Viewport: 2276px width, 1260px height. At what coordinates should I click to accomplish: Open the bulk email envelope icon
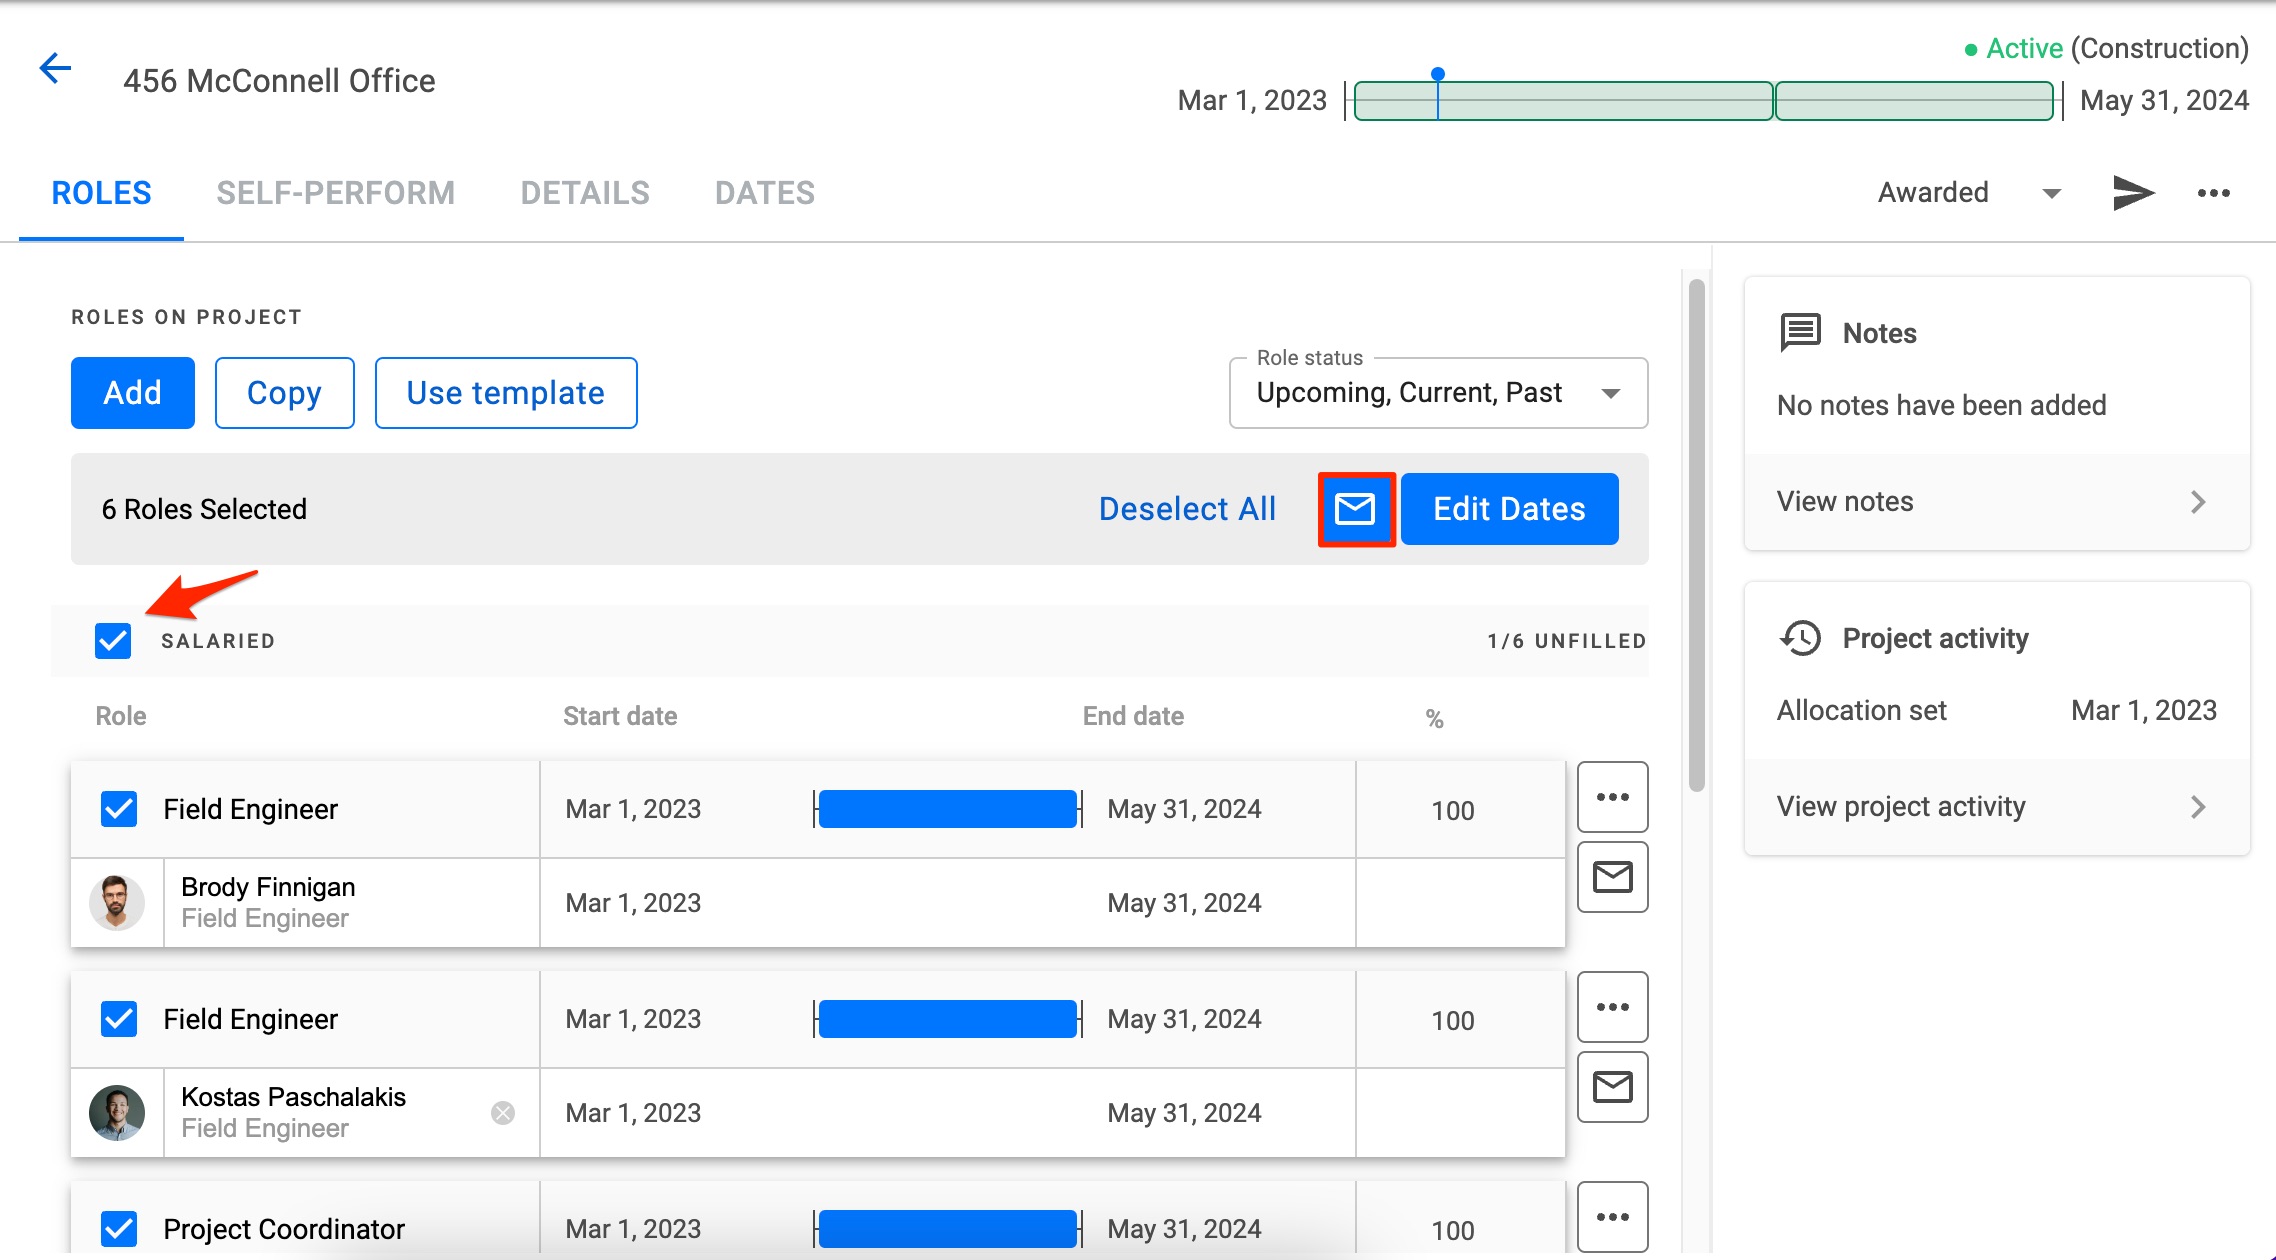tap(1356, 509)
